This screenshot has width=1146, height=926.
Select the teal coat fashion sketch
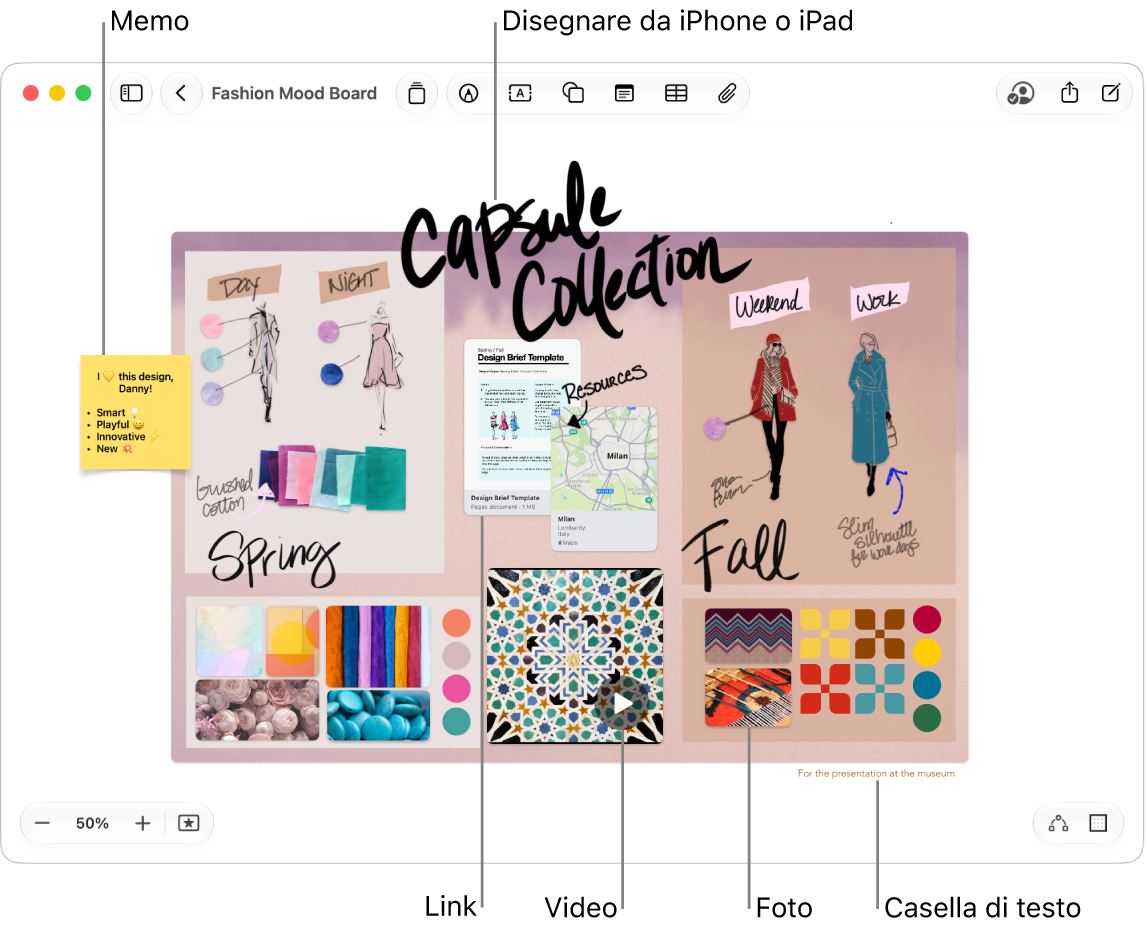pos(872,414)
